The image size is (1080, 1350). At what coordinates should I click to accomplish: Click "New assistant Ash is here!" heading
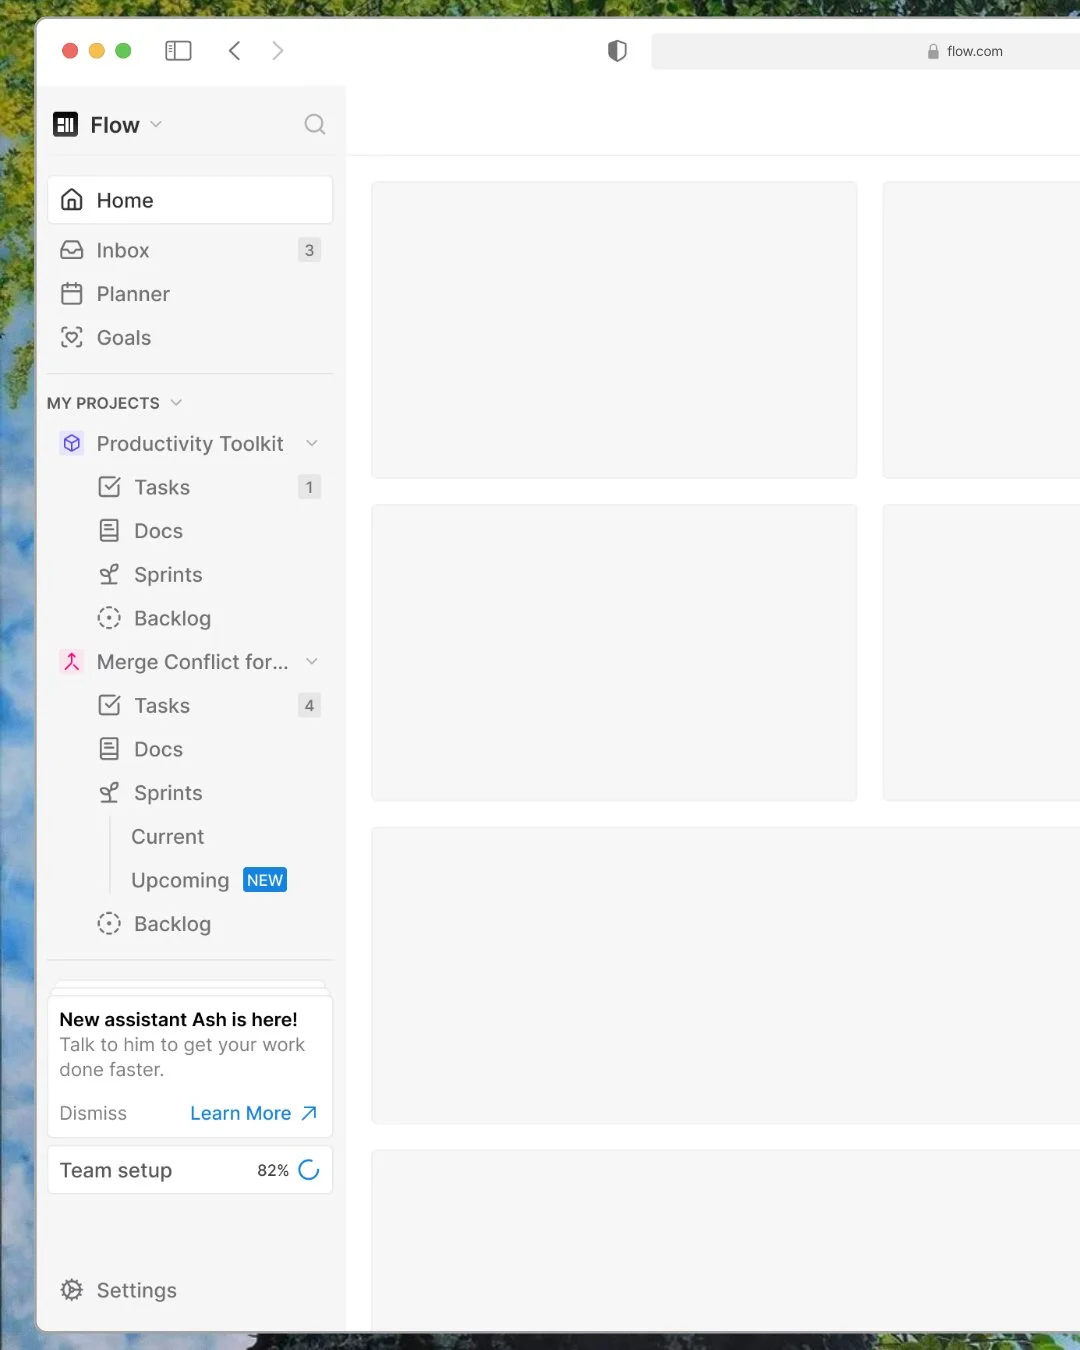(x=178, y=1019)
